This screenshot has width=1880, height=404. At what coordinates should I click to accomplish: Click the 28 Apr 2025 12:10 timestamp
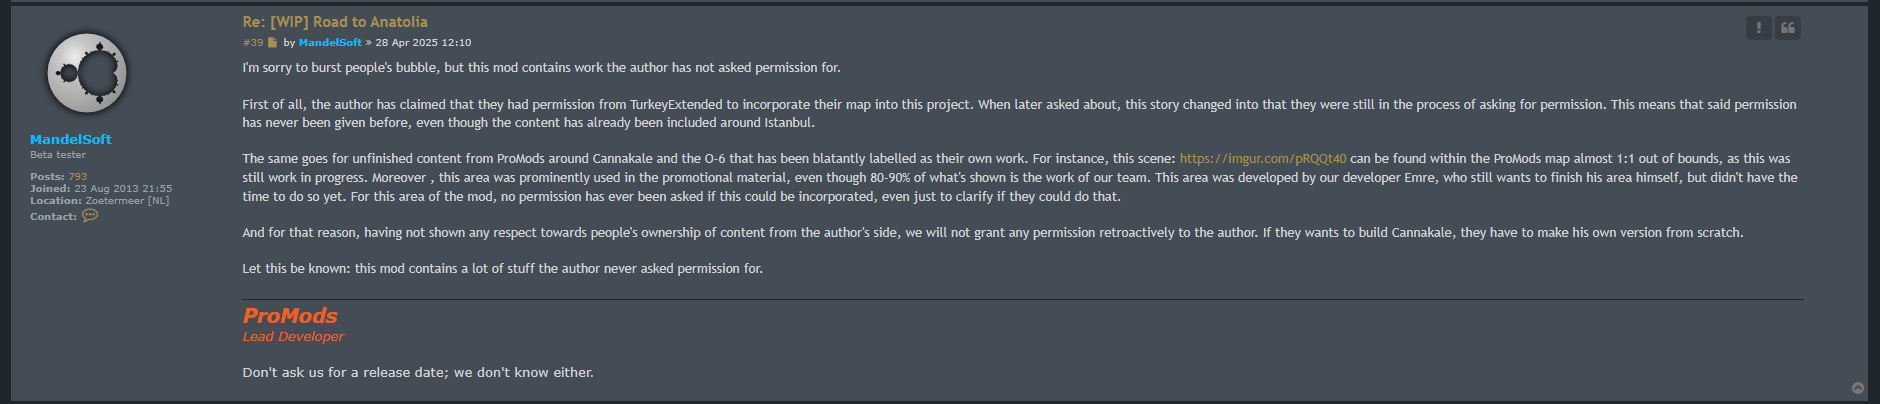[x=423, y=43]
